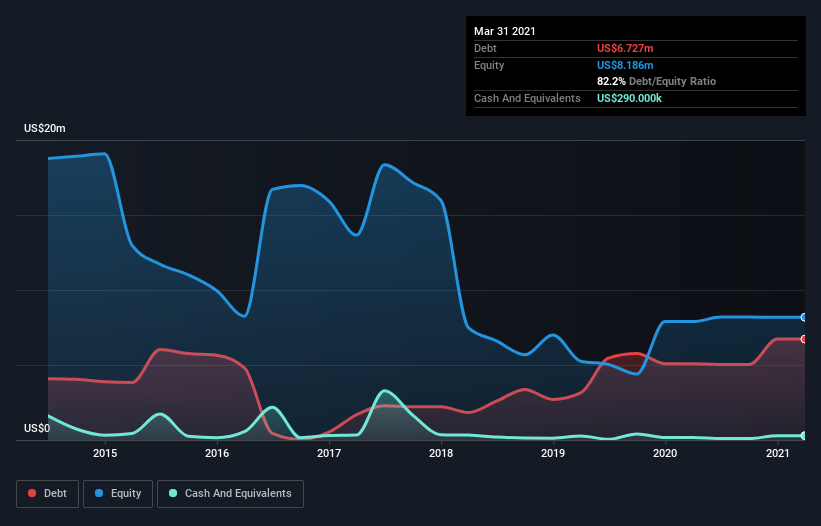Click Cash And Equivalents tooltip label
The image size is (821, 526).
[527, 98]
